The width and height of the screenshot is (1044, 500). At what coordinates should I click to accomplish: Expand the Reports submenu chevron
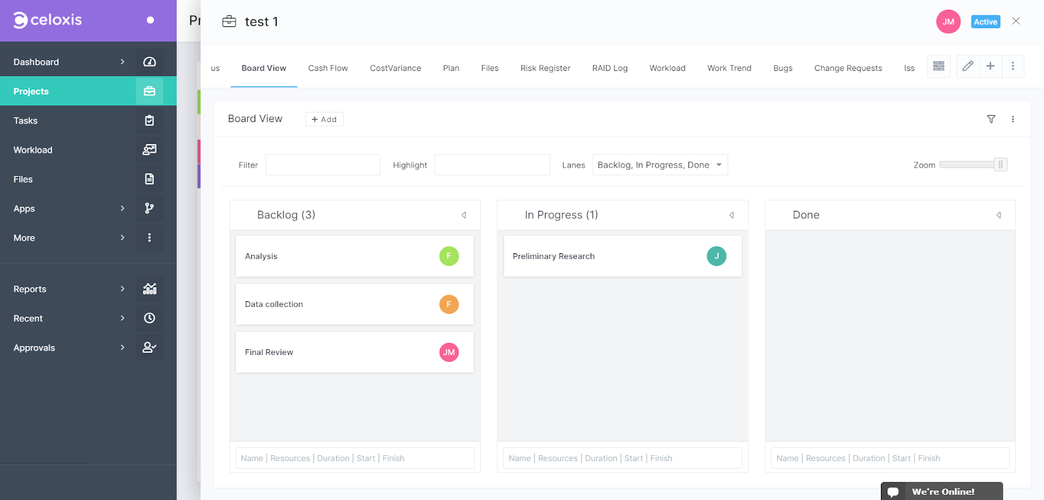(x=123, y=289)
